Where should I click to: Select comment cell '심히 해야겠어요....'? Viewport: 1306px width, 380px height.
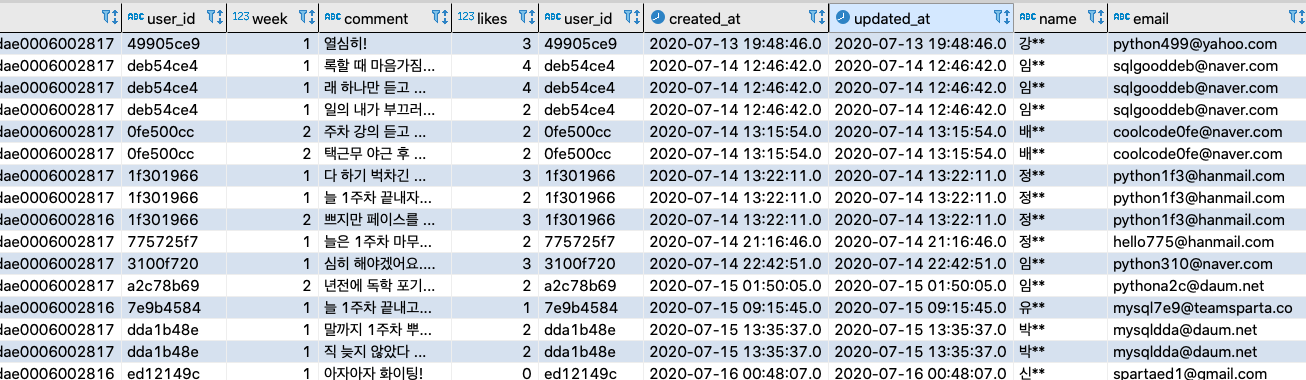pos(385,263)
